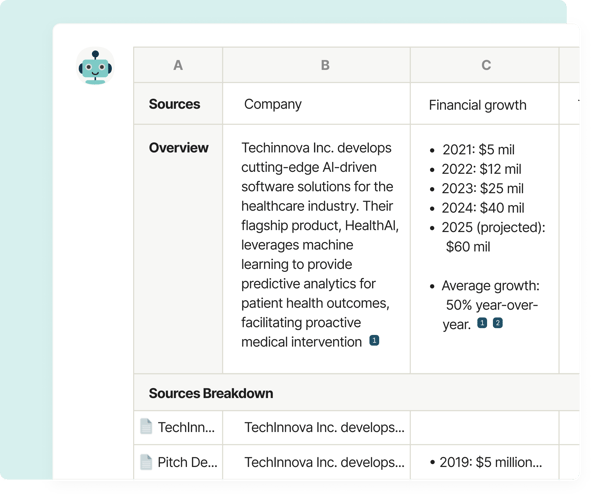Select column A header
This screenshot has height=499, width=595.
click(x=178, y=65)
